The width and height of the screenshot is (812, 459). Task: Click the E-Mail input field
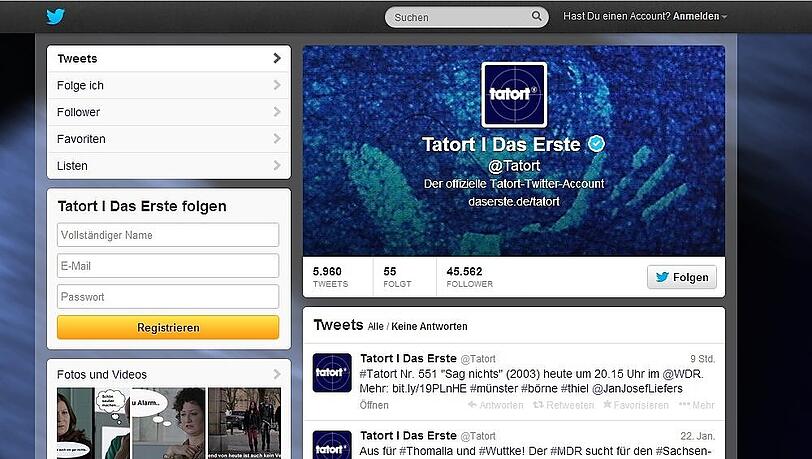coord(168,266)
